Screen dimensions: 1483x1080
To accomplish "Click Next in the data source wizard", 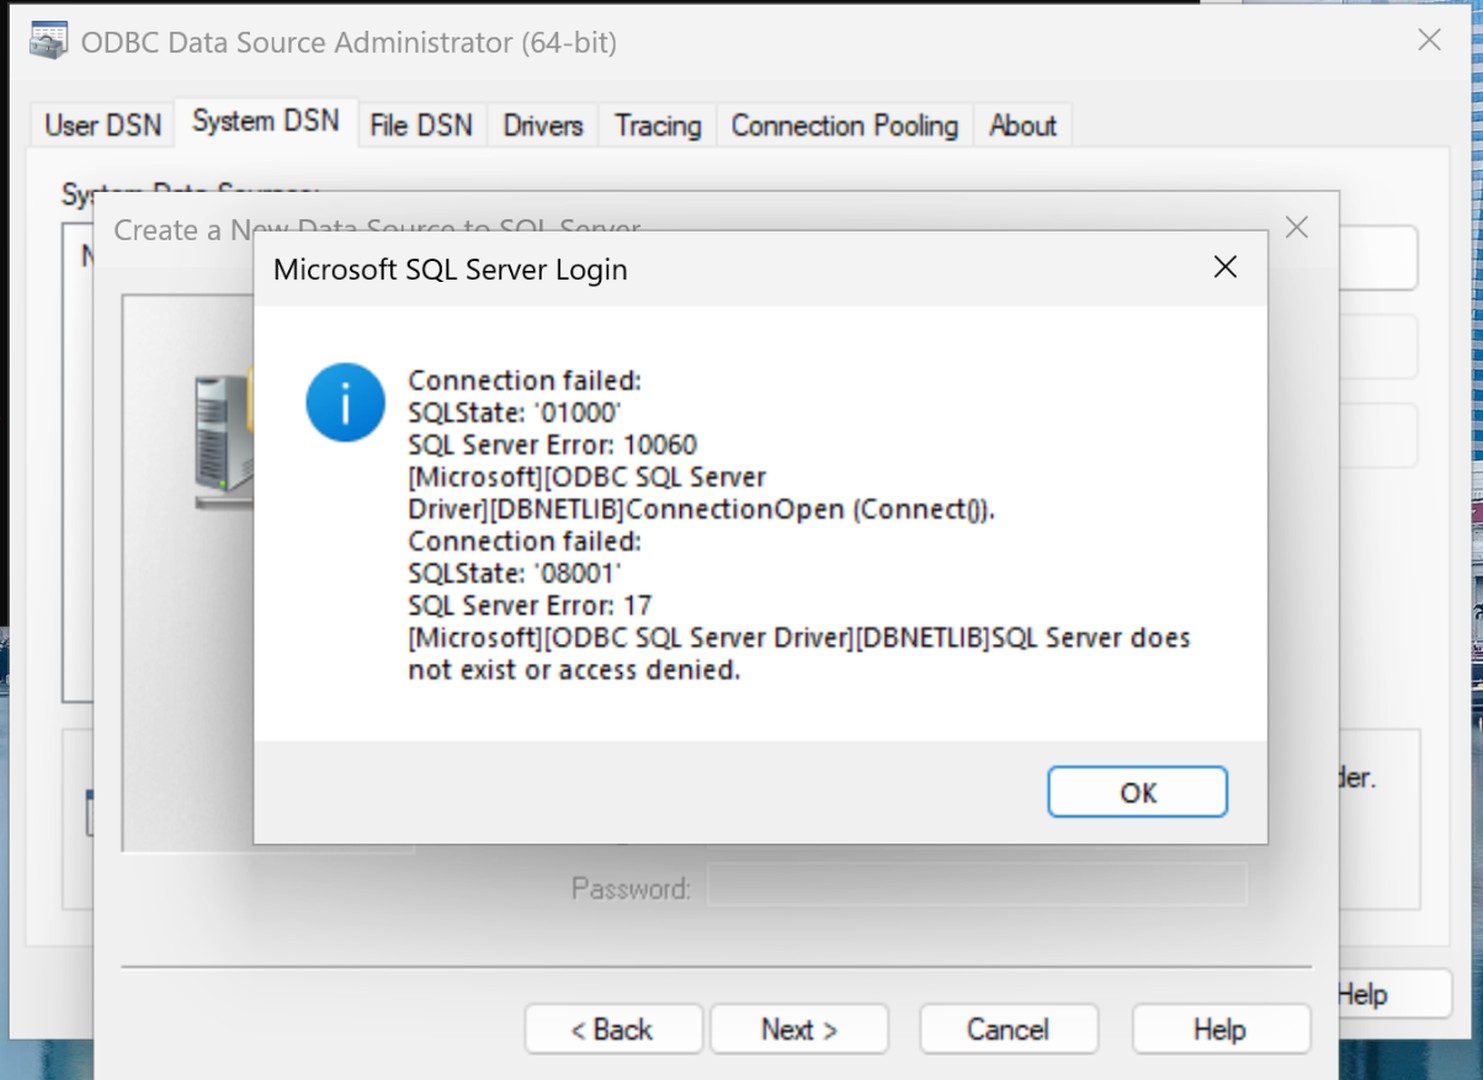I will pyautogui.click(x=799, y=1029).
